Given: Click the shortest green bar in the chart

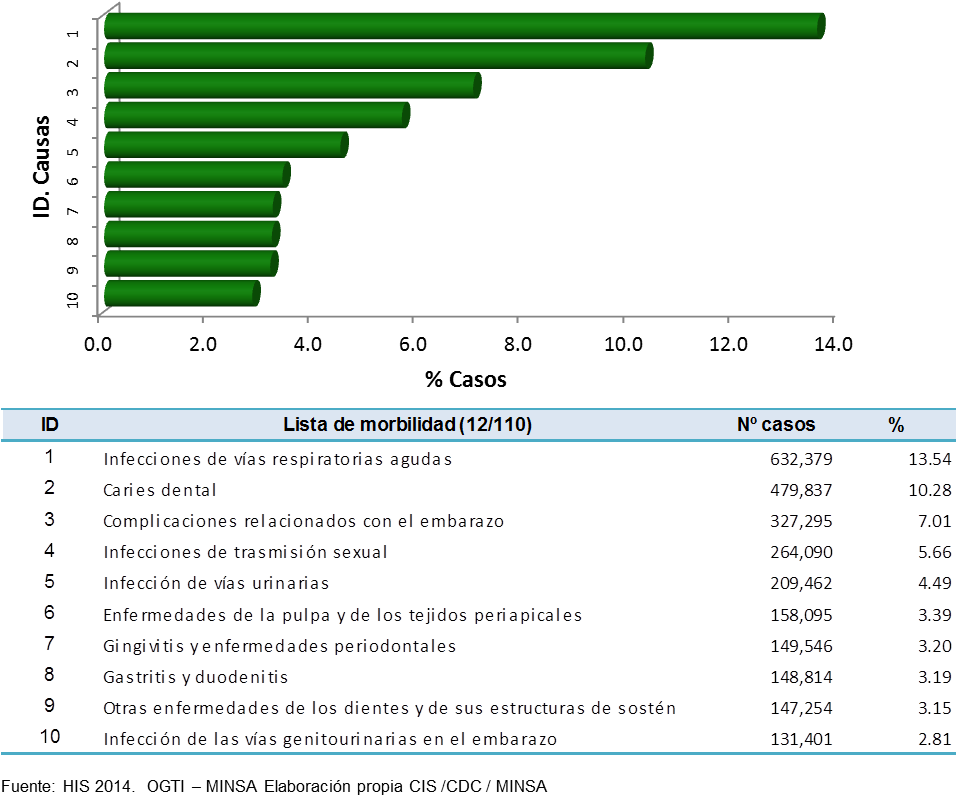Looking at the screenshot, I should 181,293.
